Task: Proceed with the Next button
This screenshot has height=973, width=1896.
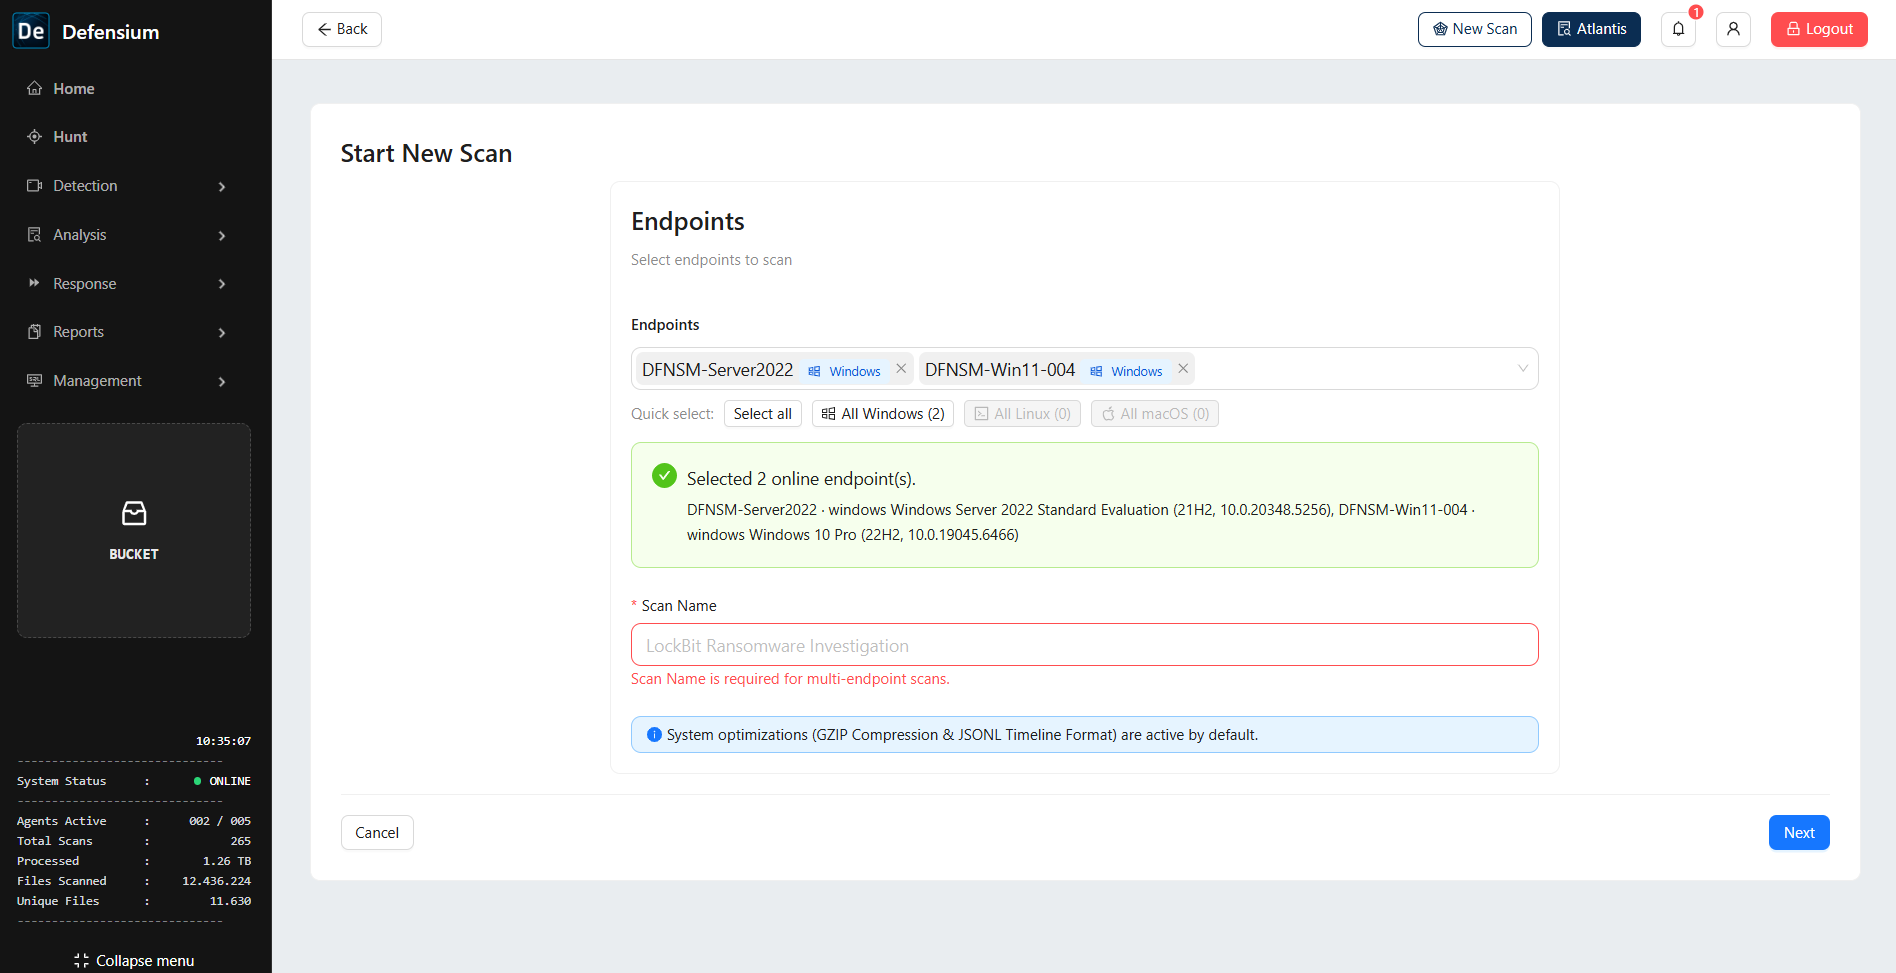Action: click(x=1799, y=833)
